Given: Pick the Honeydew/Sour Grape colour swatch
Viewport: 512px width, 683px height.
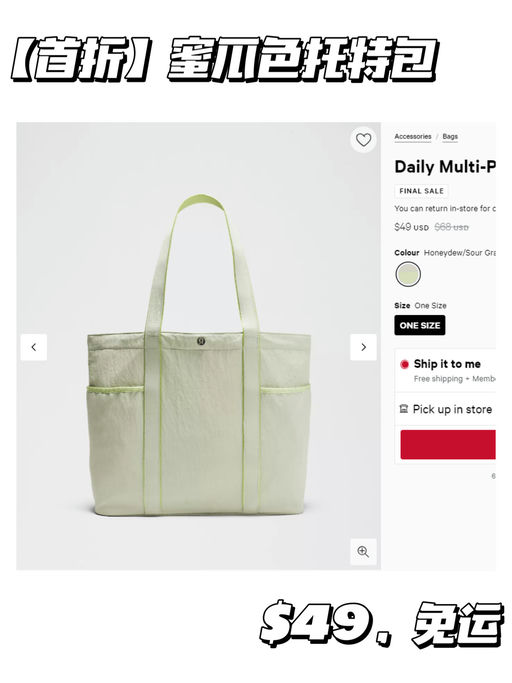Looking at the screenshot, I should (x=408, y=274).
